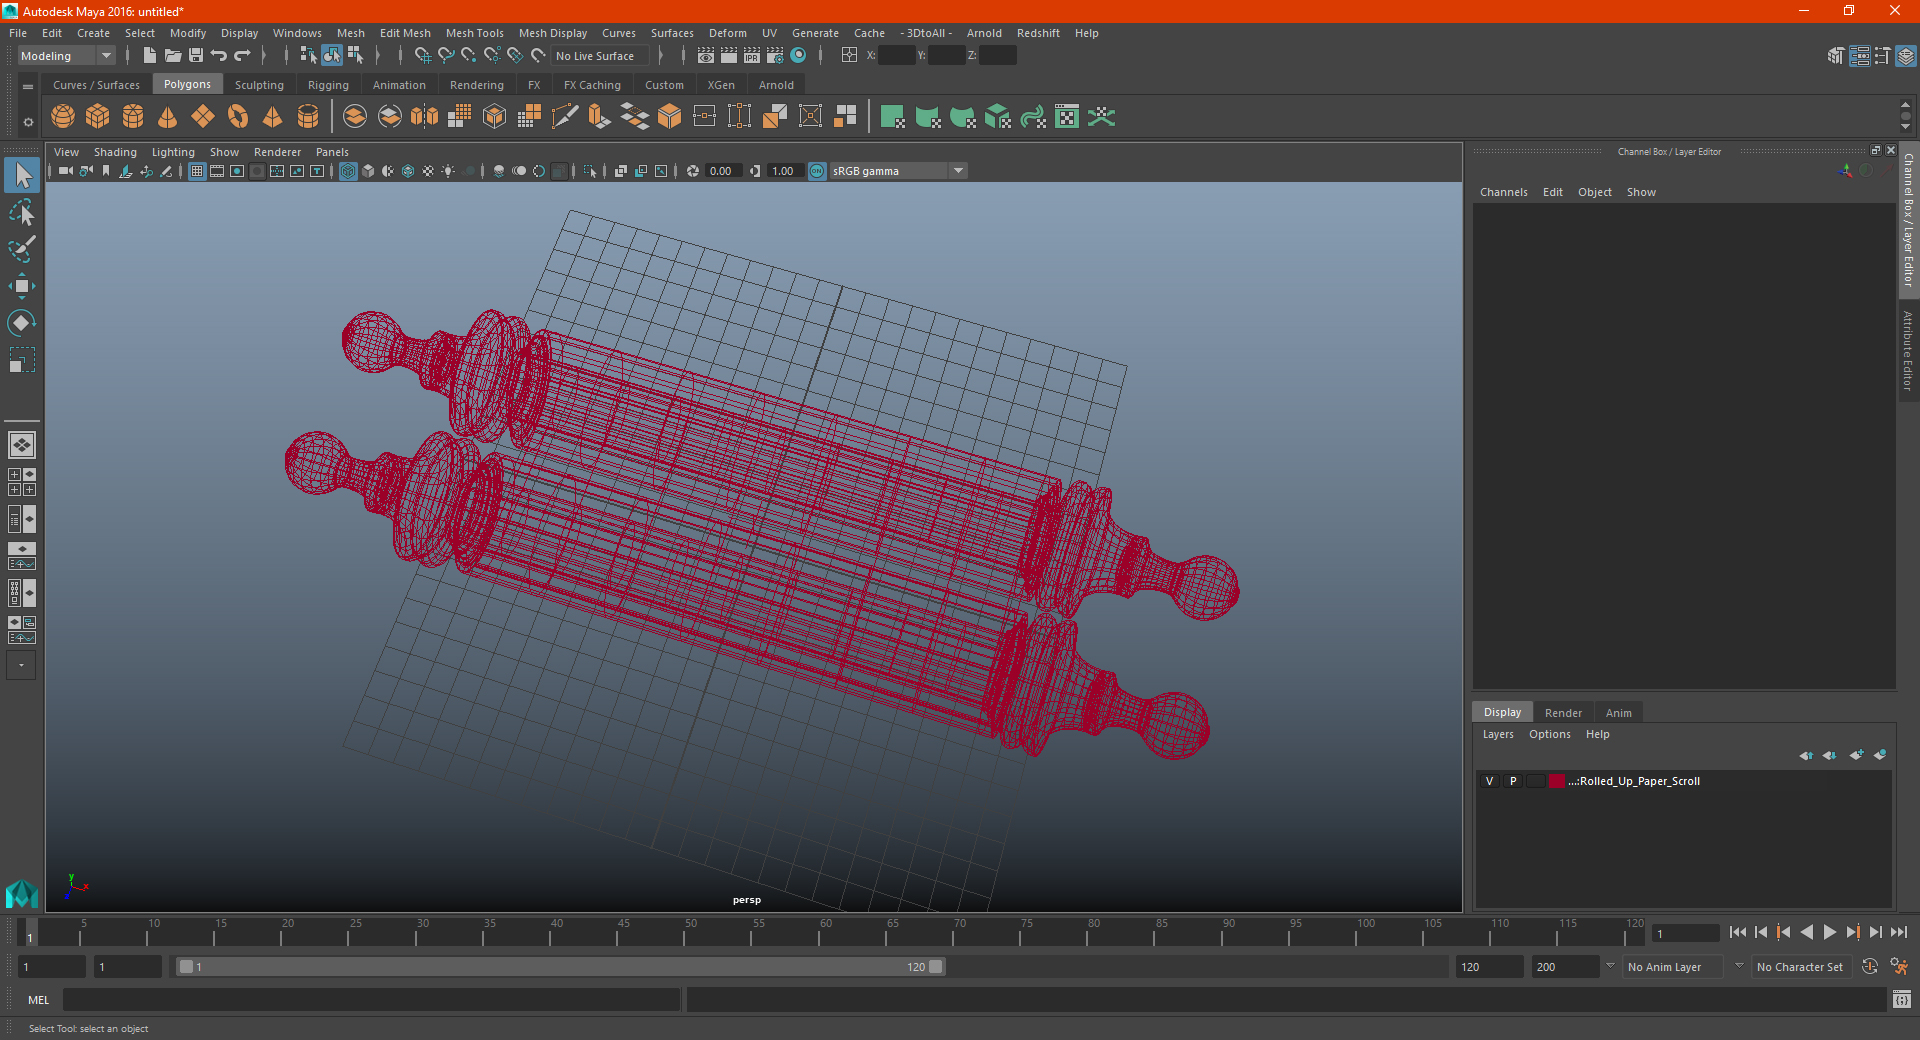Click the red layer color swatch

[1557, 781]
